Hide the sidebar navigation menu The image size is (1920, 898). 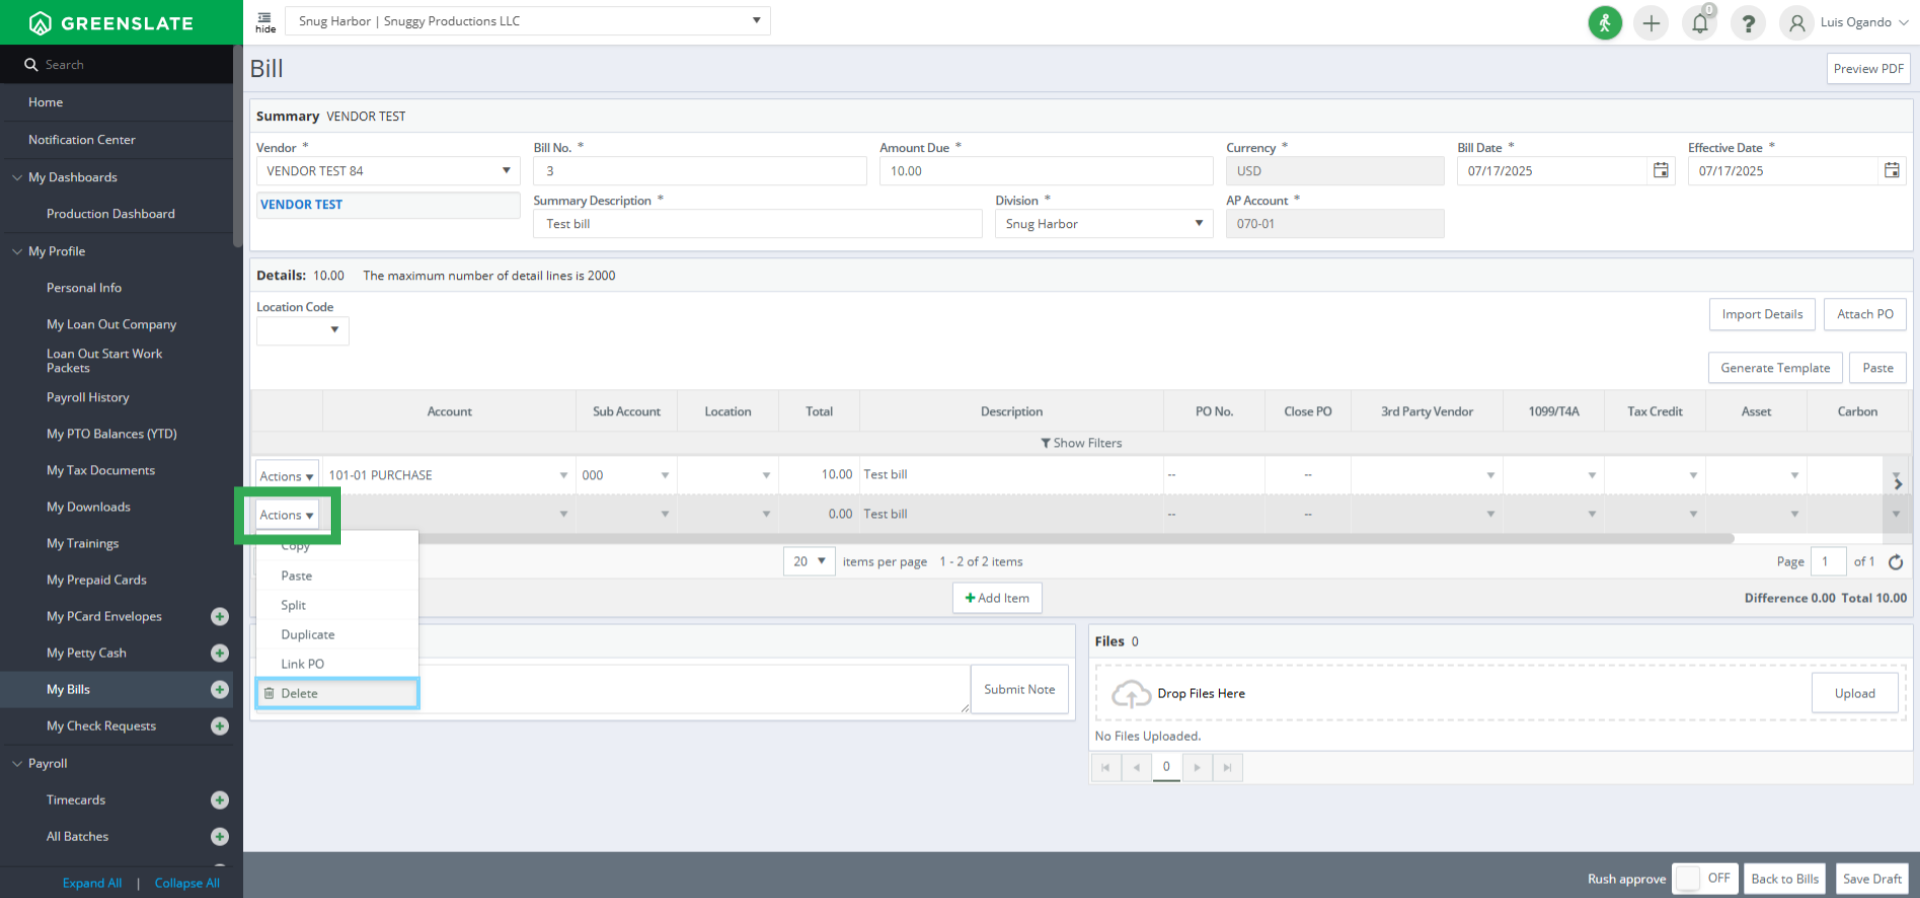coord(265,22)
